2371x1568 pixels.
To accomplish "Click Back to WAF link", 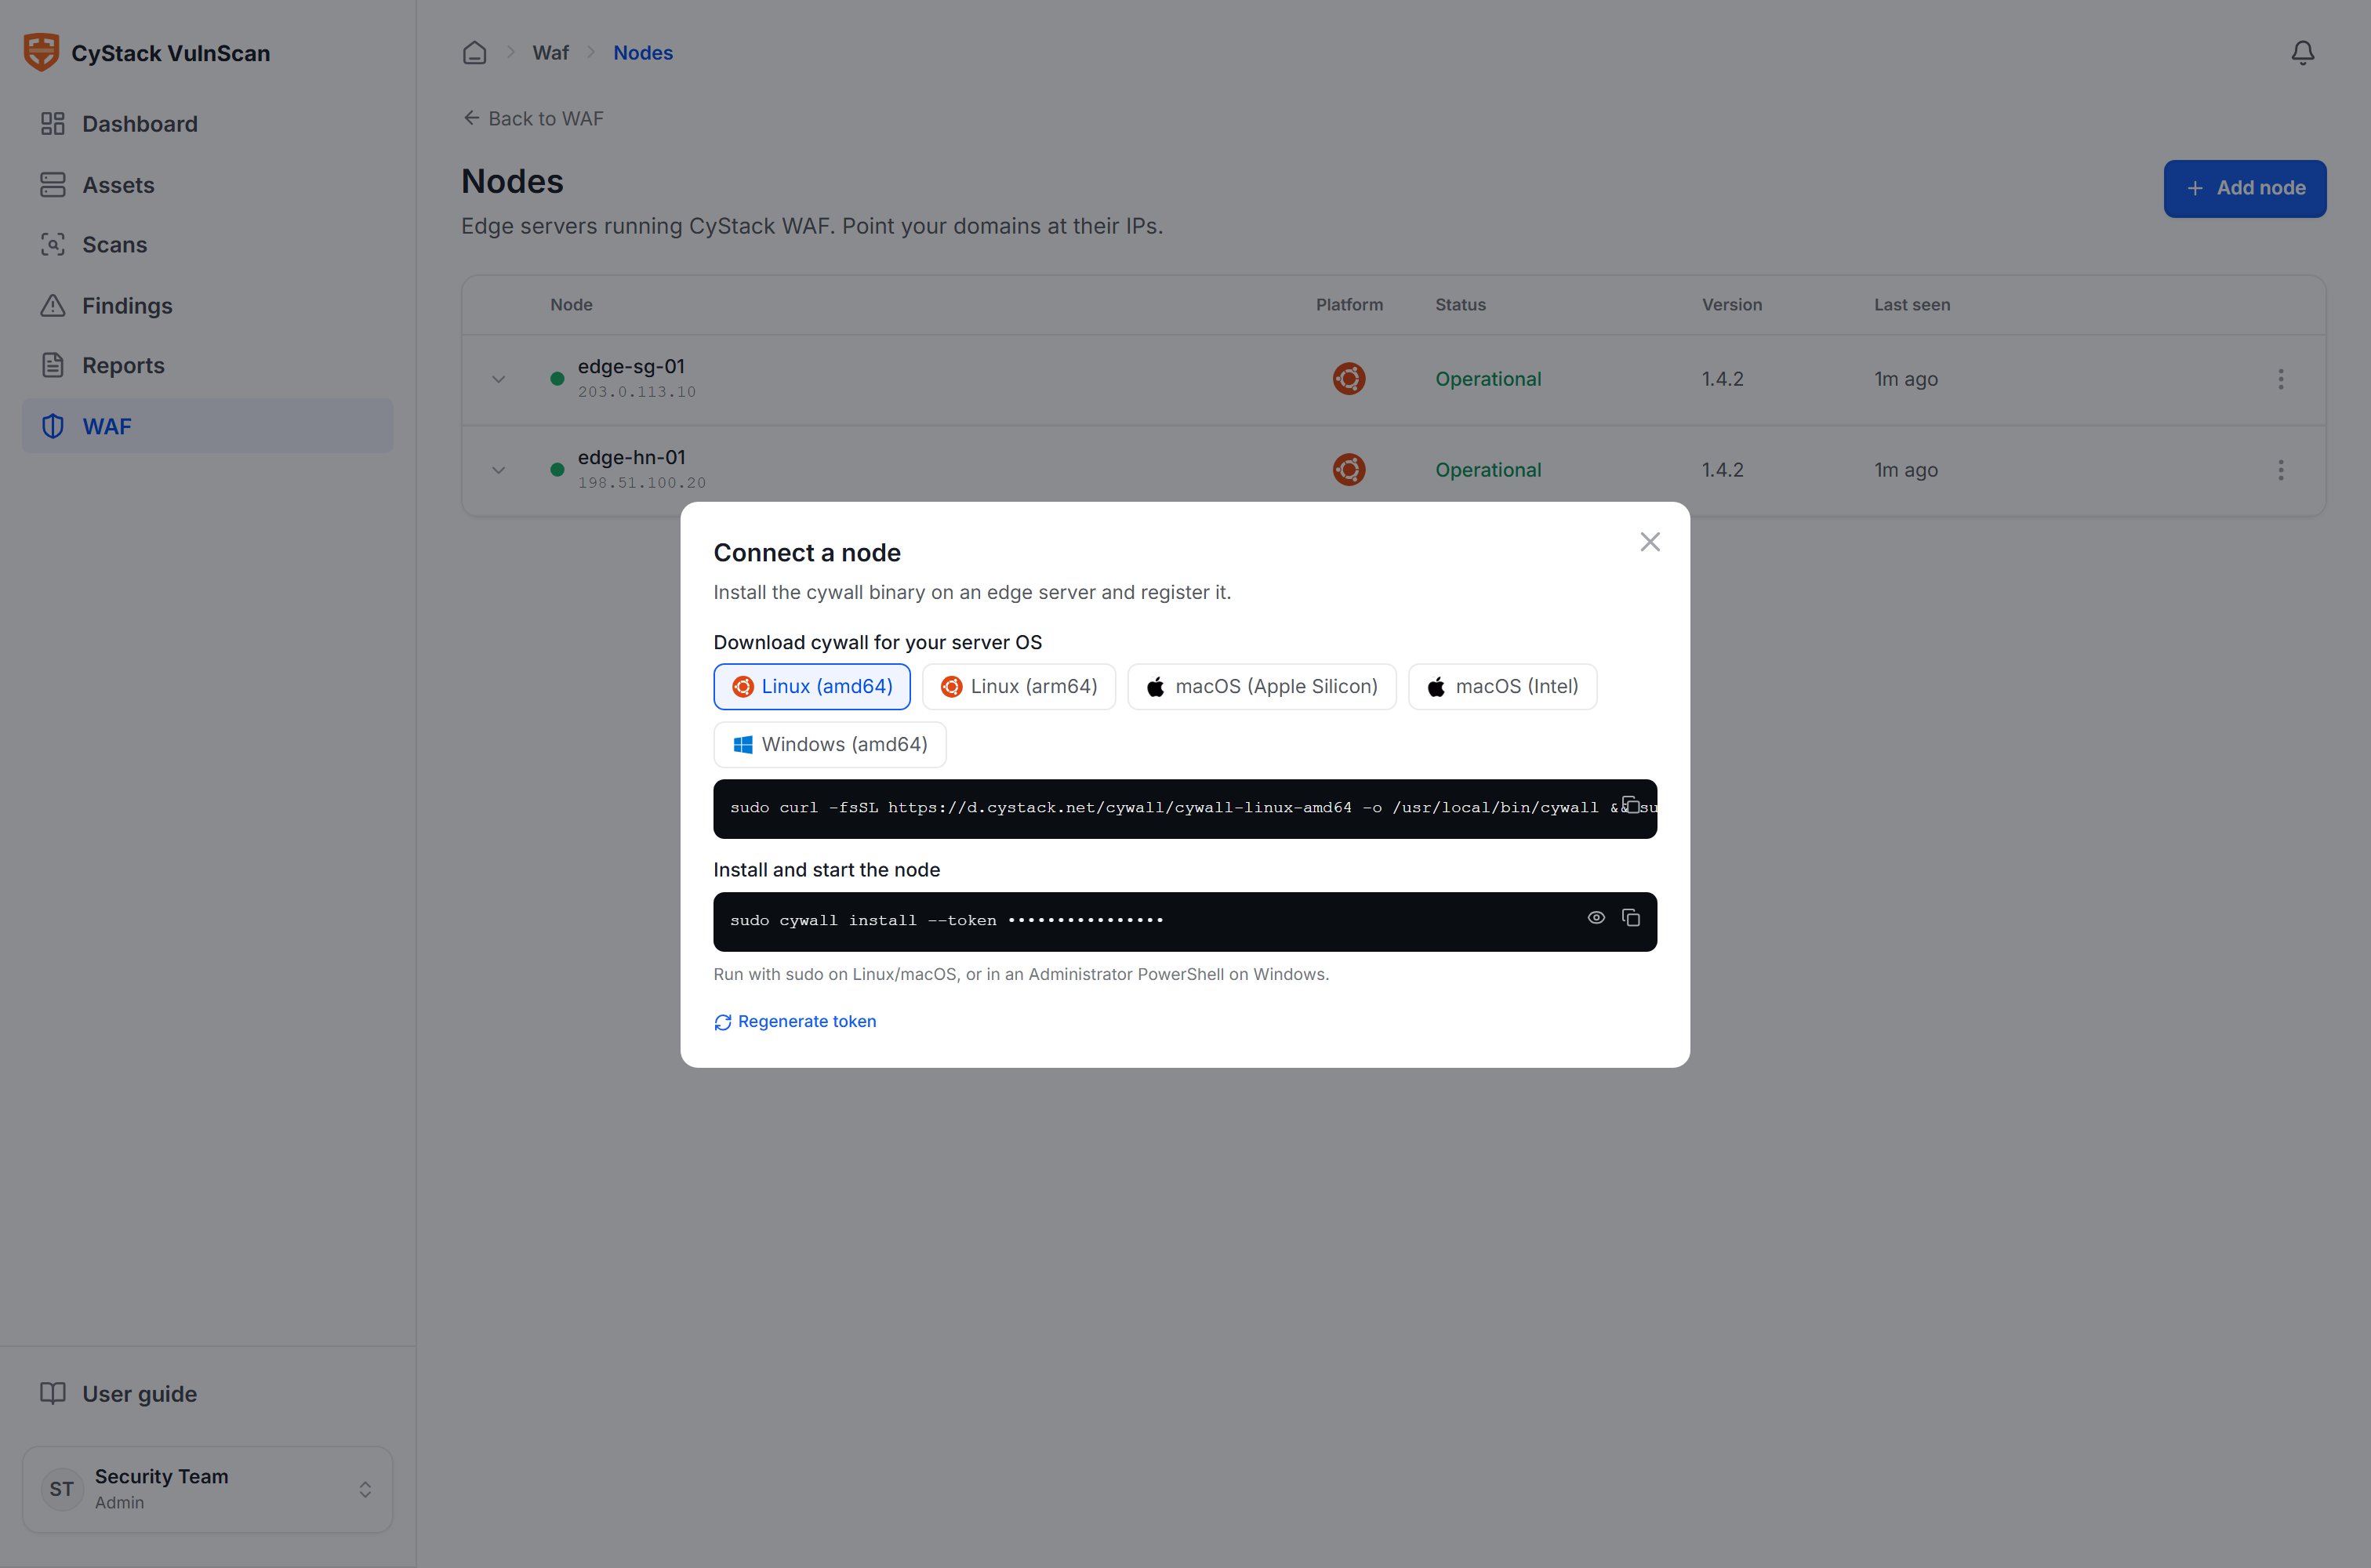I will coord(533,119).
